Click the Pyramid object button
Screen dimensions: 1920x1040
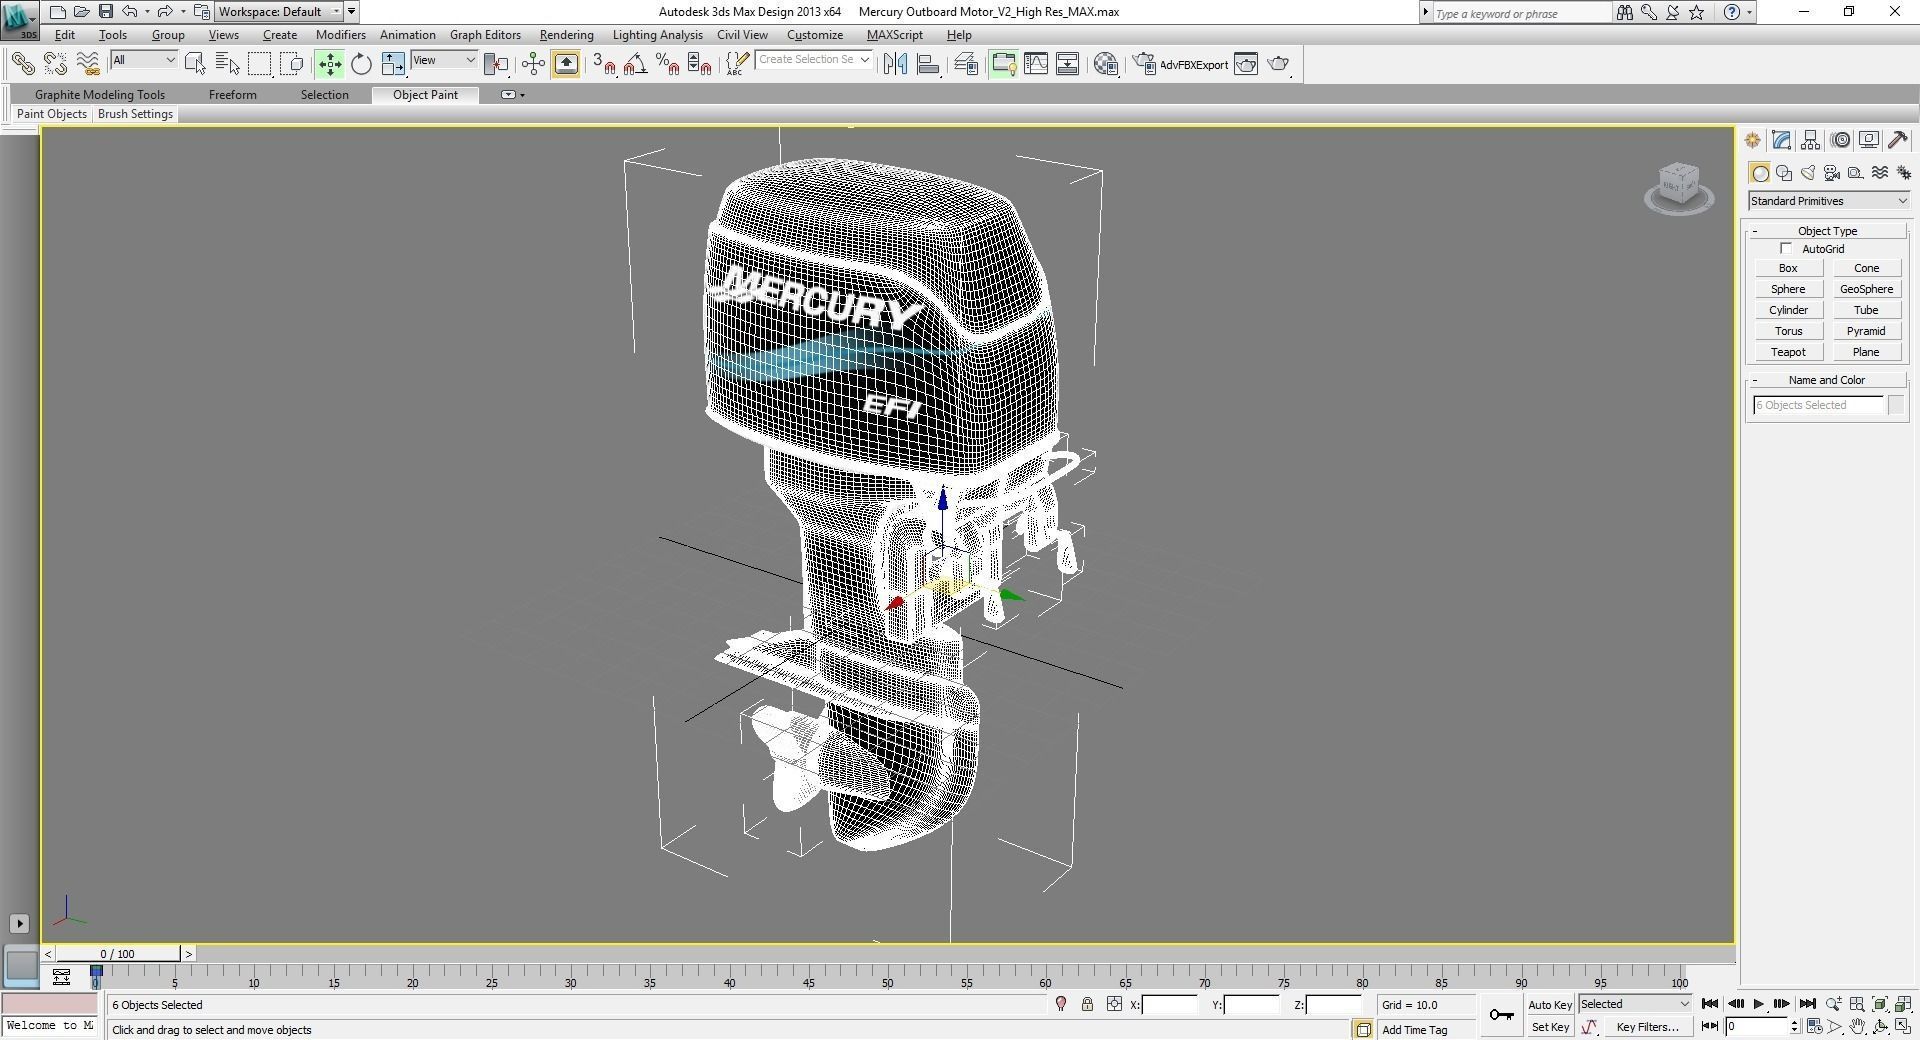click(1866, 331)
